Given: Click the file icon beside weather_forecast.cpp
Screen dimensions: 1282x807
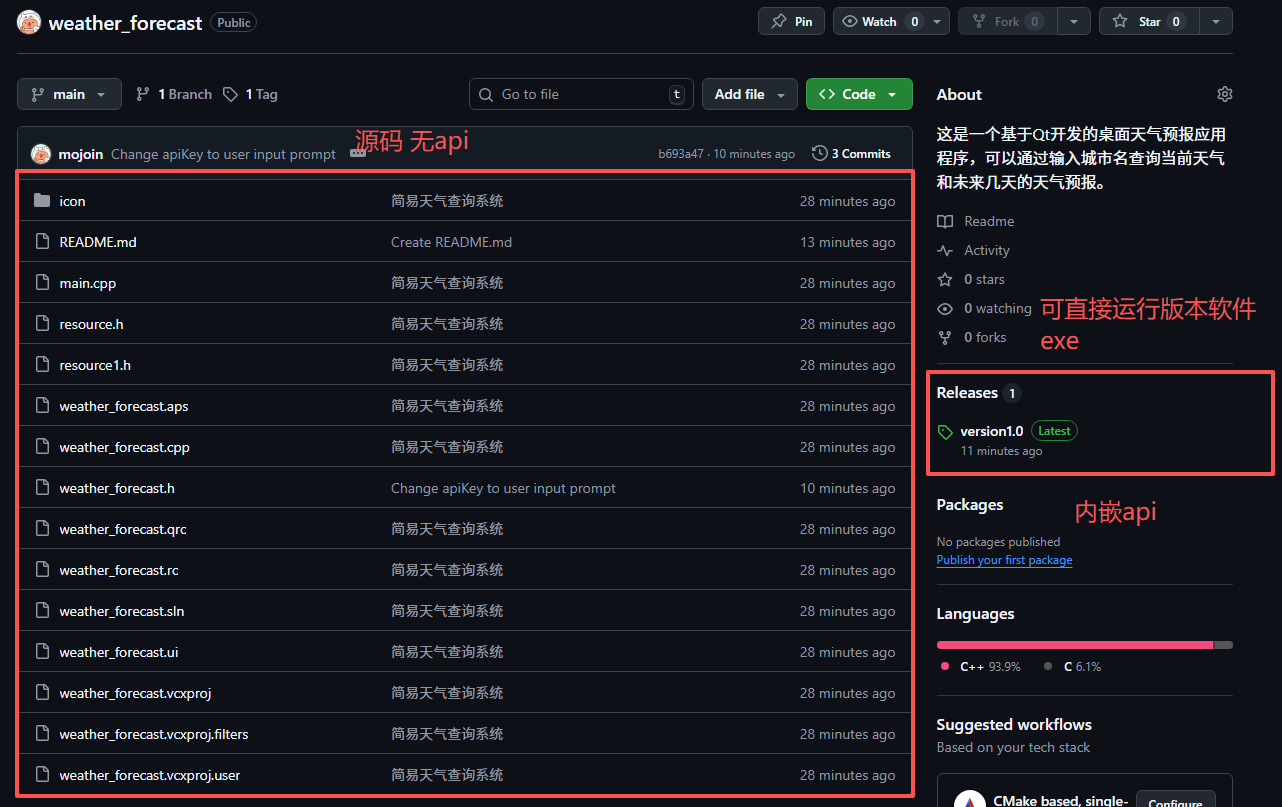Looking at the screenshot, I should coord(42,447).
